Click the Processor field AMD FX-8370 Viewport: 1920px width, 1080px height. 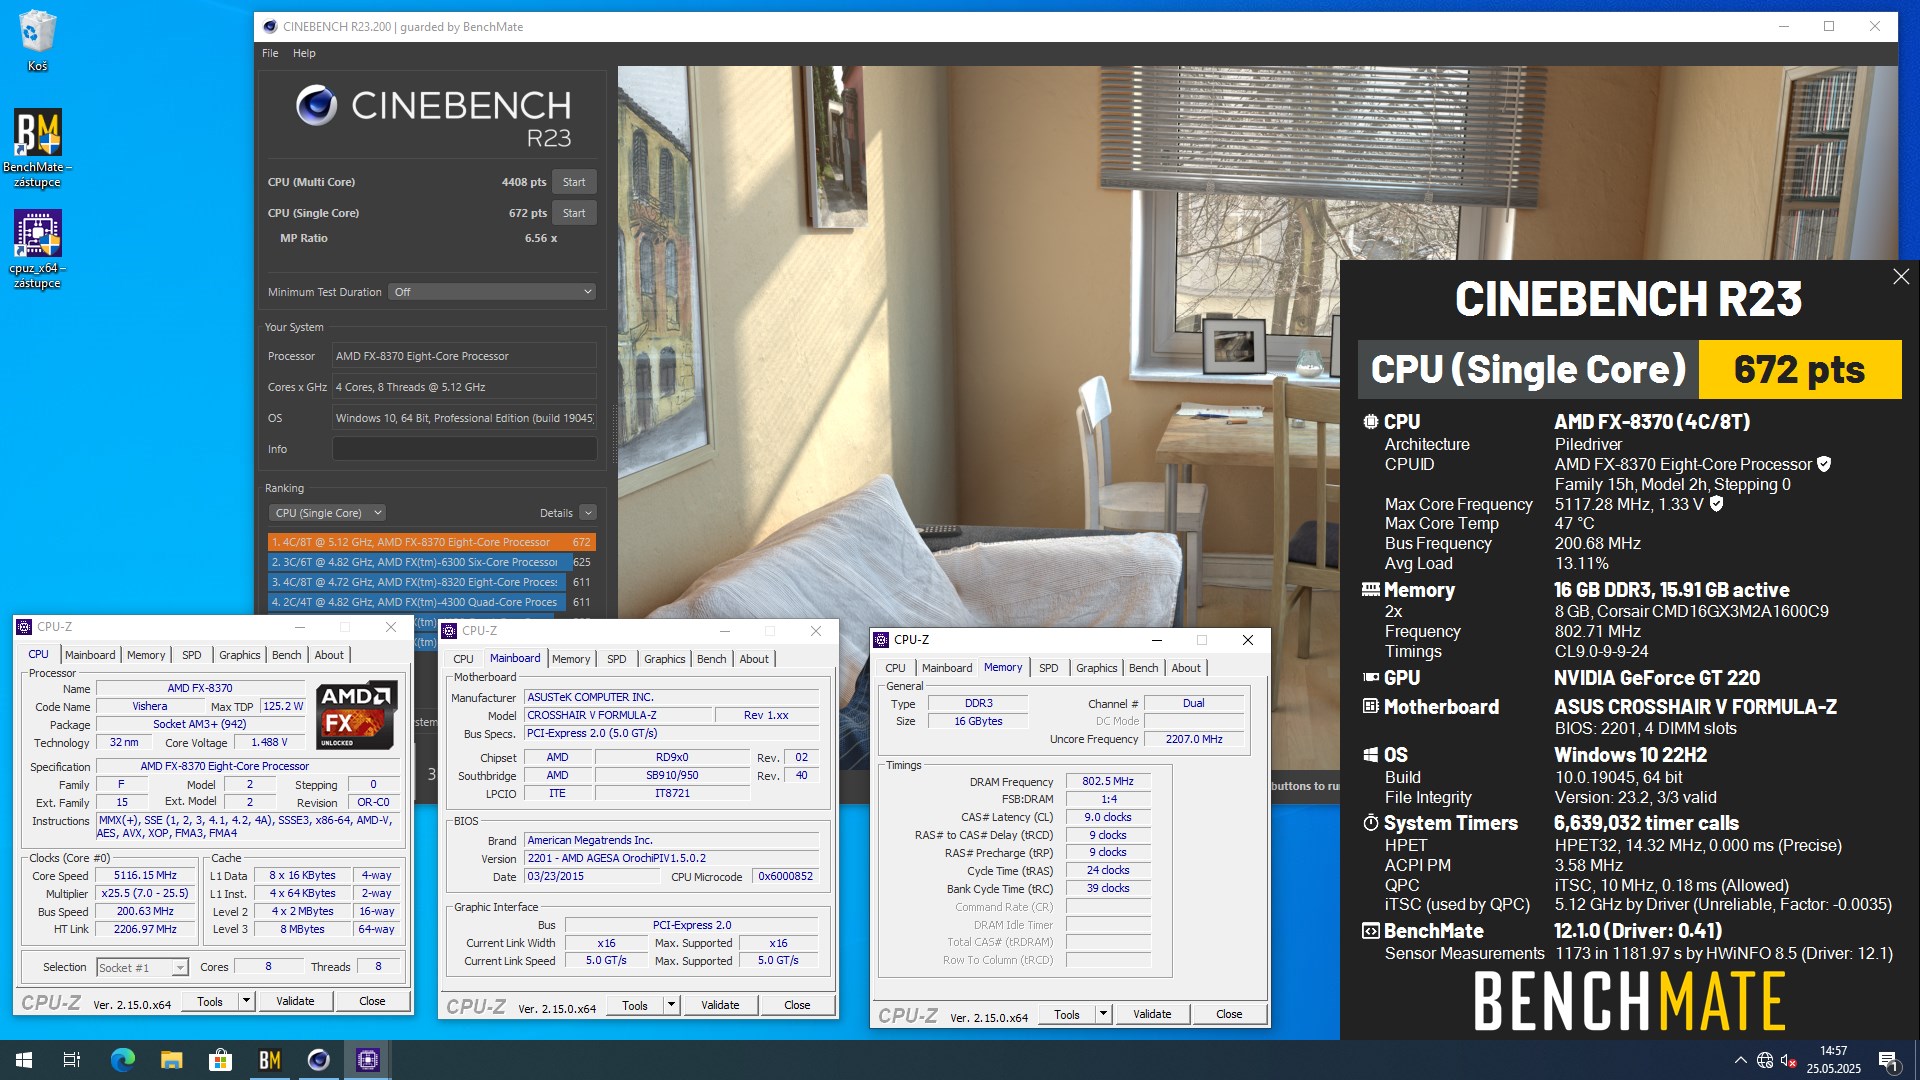pyautogui.click(x=464, y=356)
